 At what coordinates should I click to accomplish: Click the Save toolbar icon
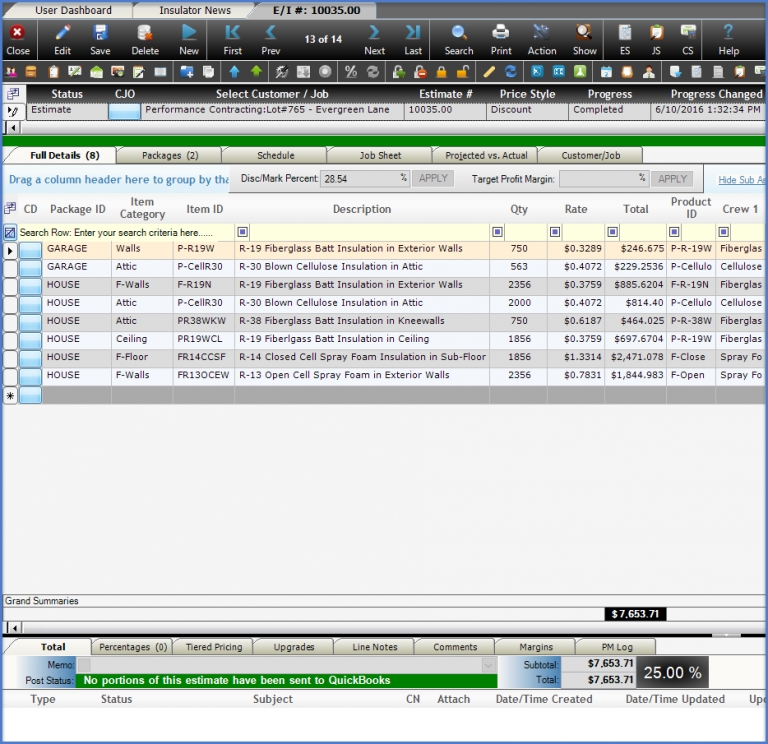pyautogui.click(x=100, y=39)
